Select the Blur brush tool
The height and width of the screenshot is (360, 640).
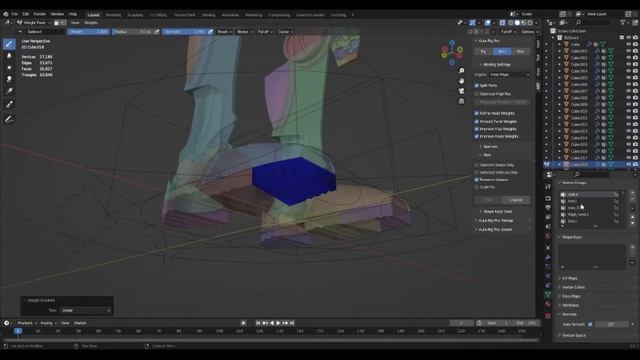[x=9, y=56]
